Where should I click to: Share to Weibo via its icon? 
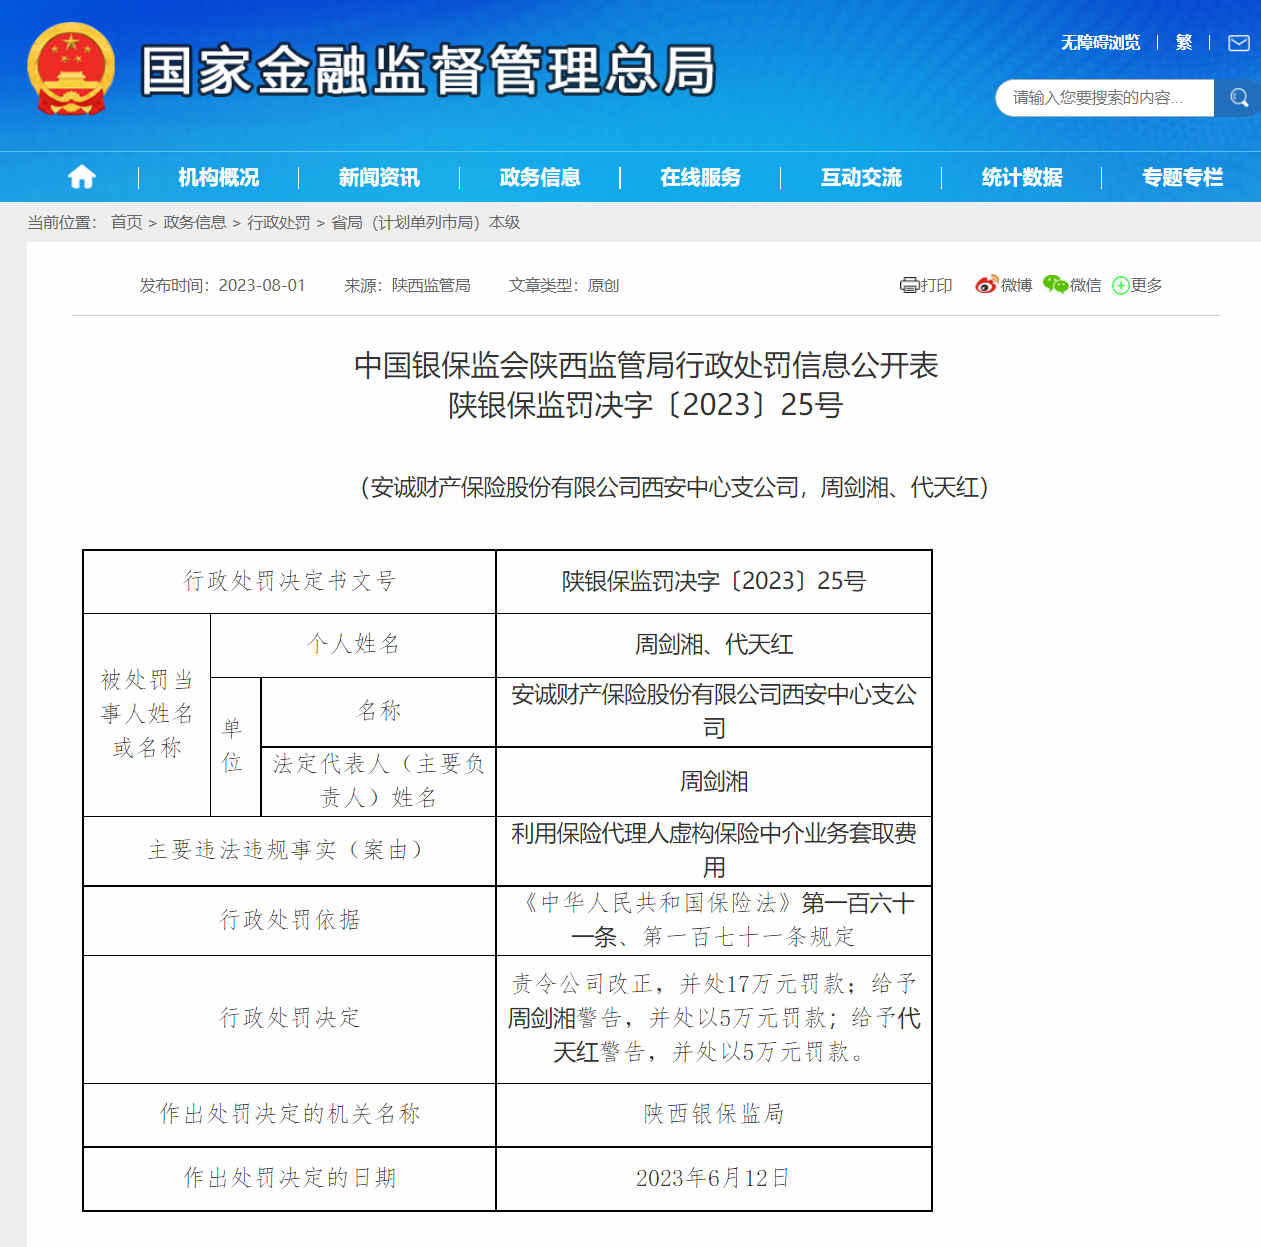click(986, 285)
